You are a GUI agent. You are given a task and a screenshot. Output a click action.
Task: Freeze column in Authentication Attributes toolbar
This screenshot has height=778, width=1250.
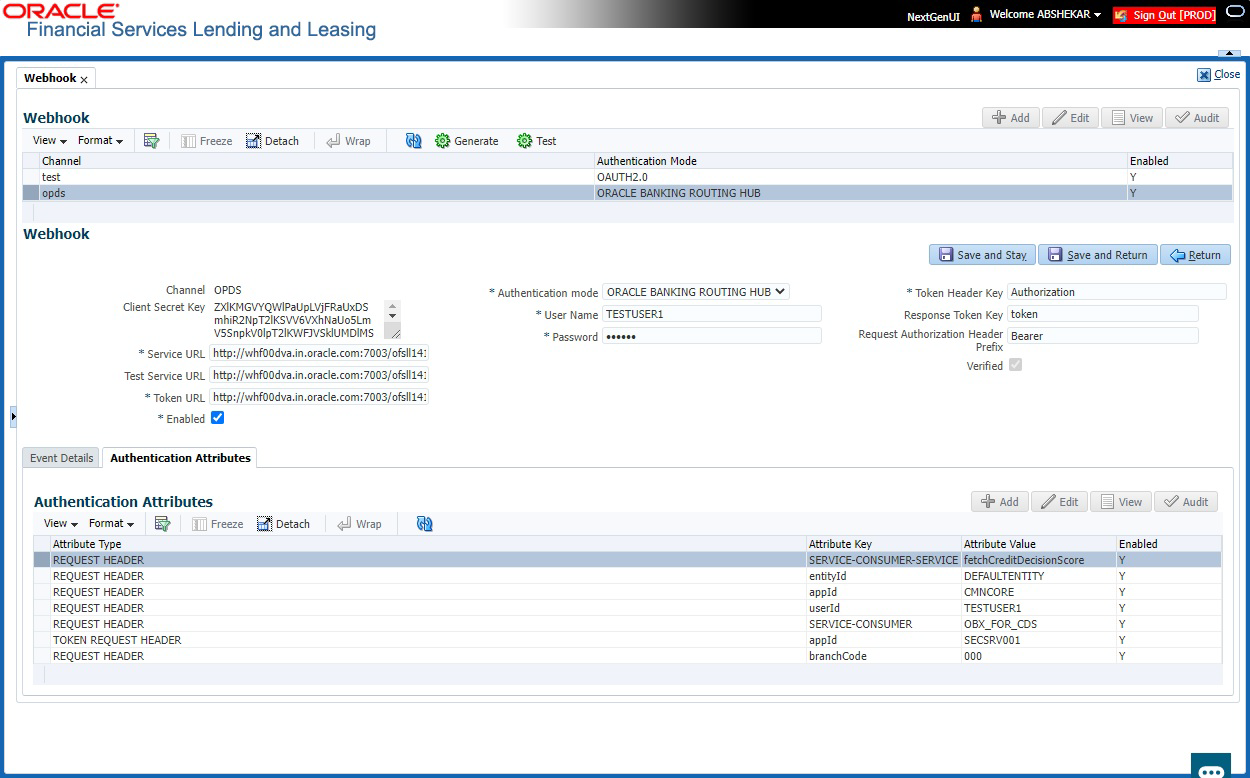(x=217, y=524)
